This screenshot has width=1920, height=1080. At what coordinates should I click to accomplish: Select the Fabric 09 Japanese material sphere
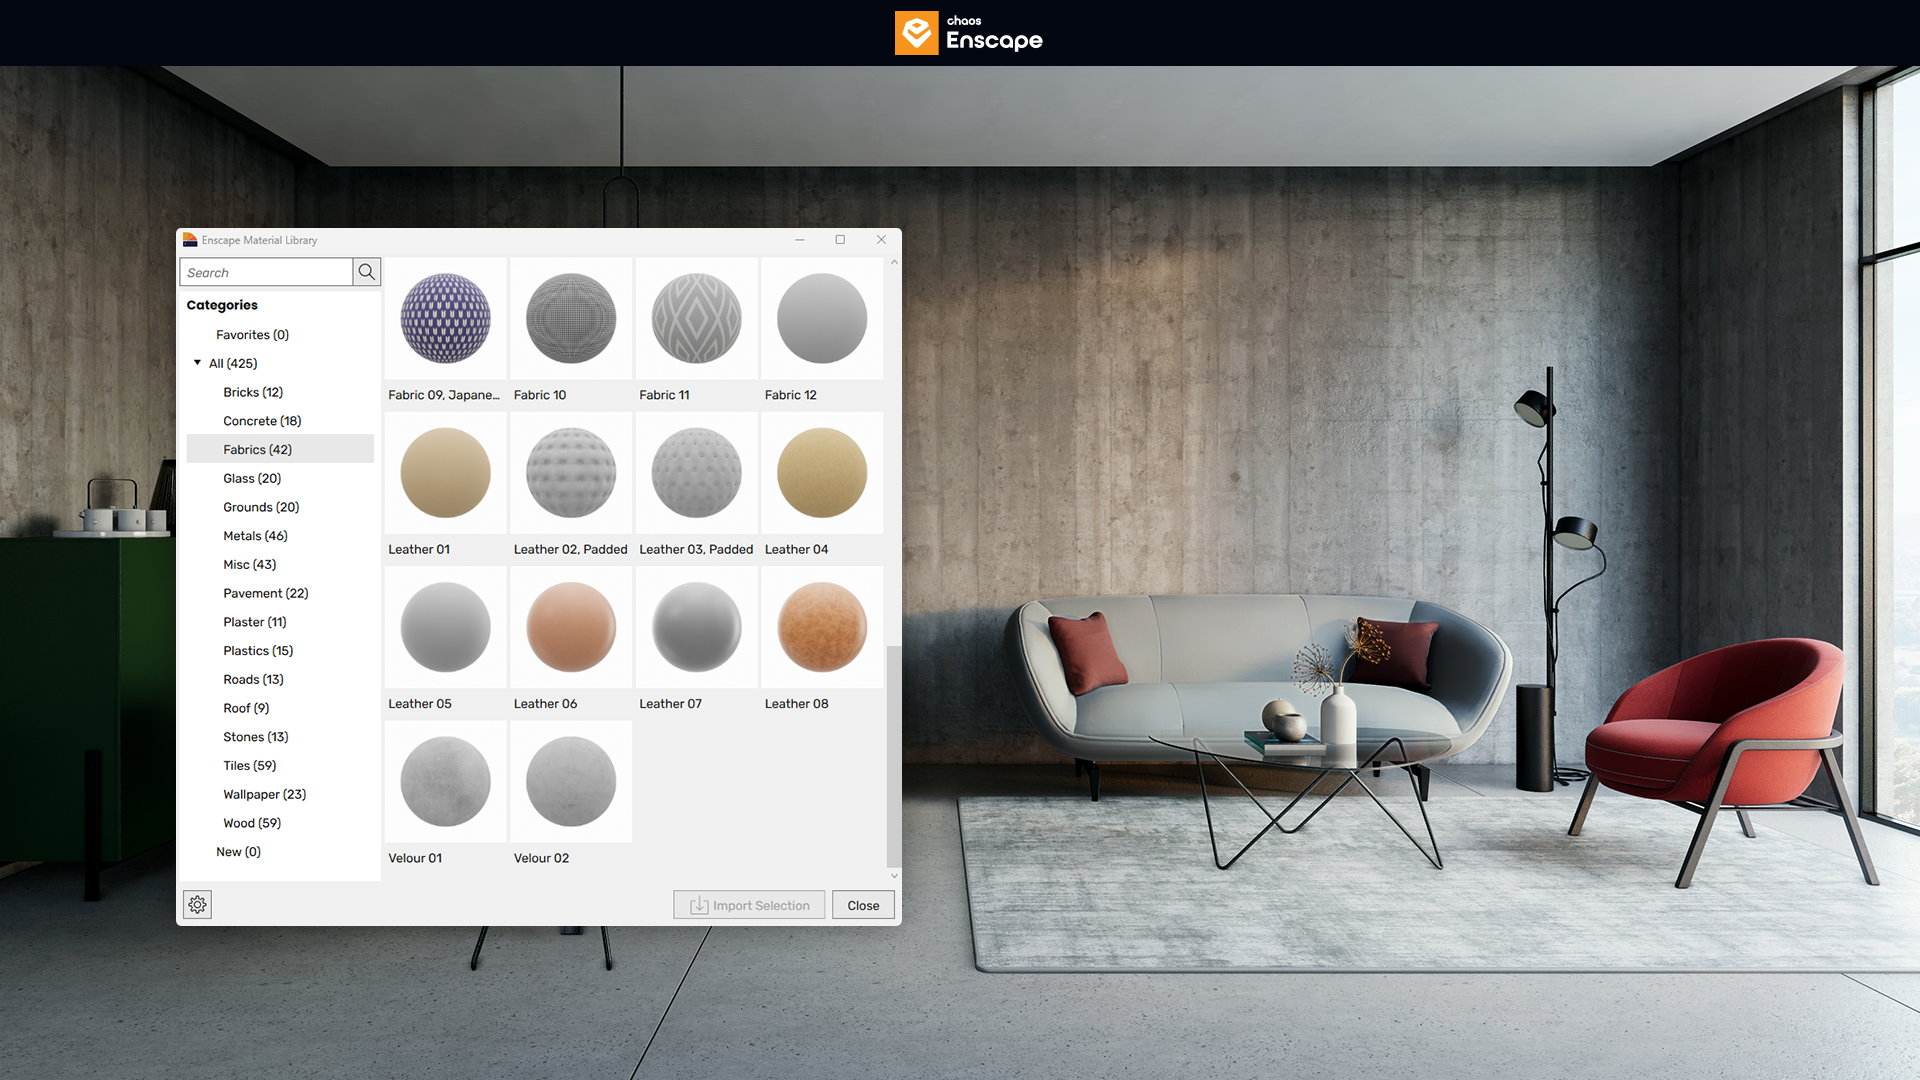point(445,319)
